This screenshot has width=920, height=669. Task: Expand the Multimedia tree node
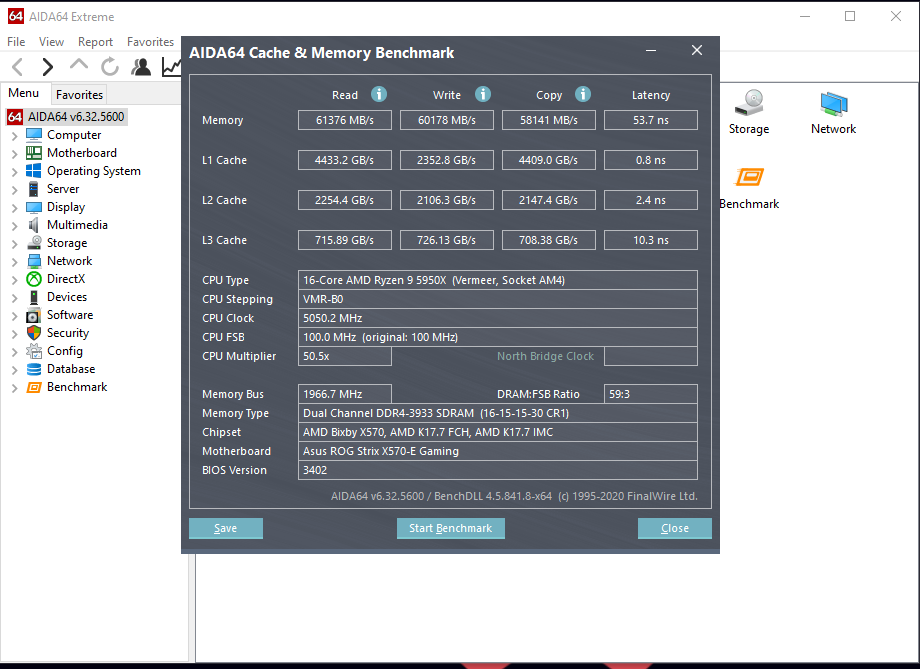(x=14, y=226)
